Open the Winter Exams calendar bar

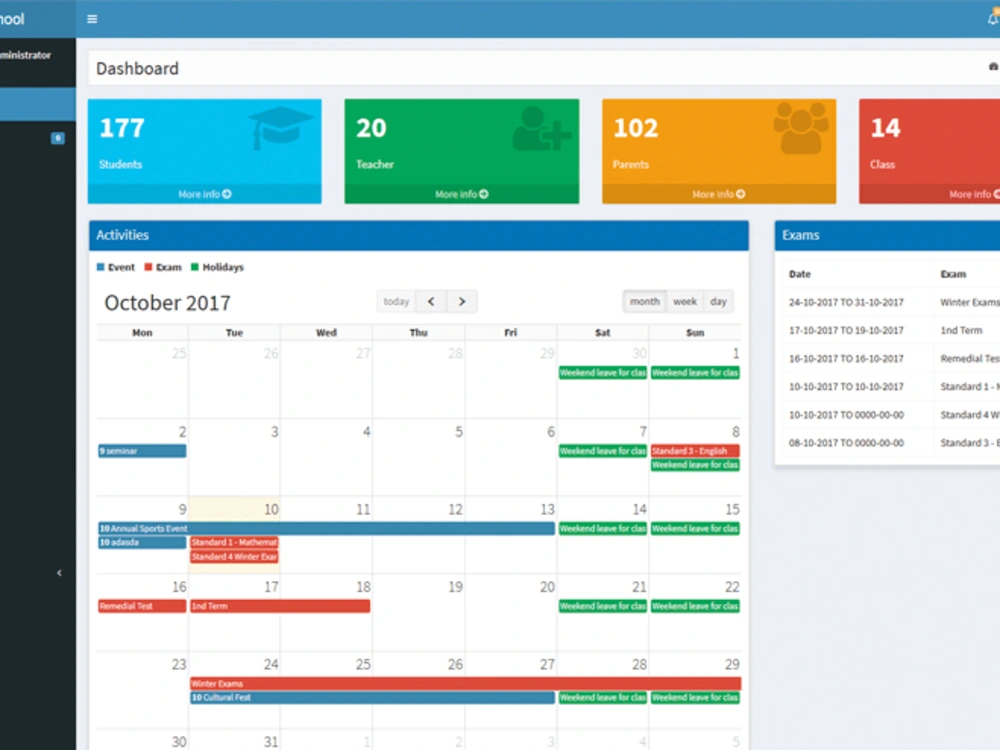[466, 684]
